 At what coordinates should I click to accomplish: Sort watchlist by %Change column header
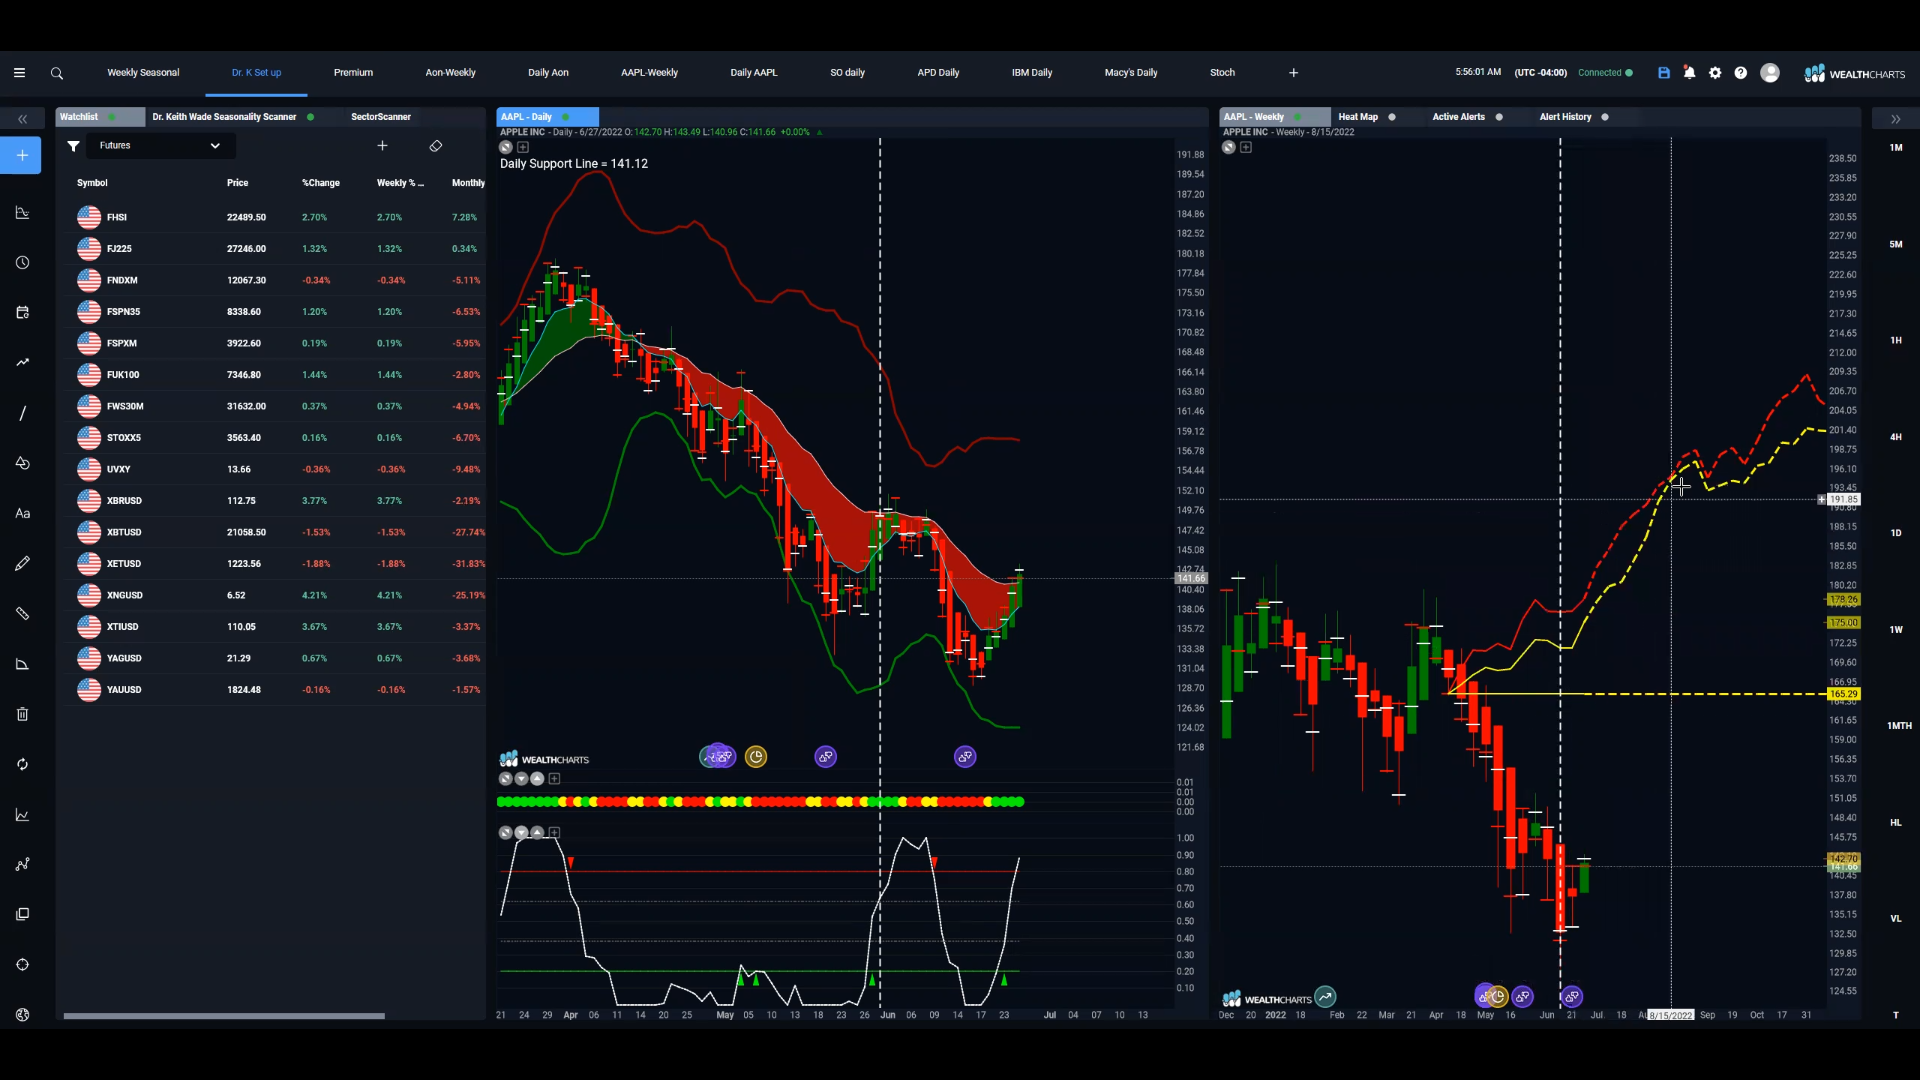(321, 183)
